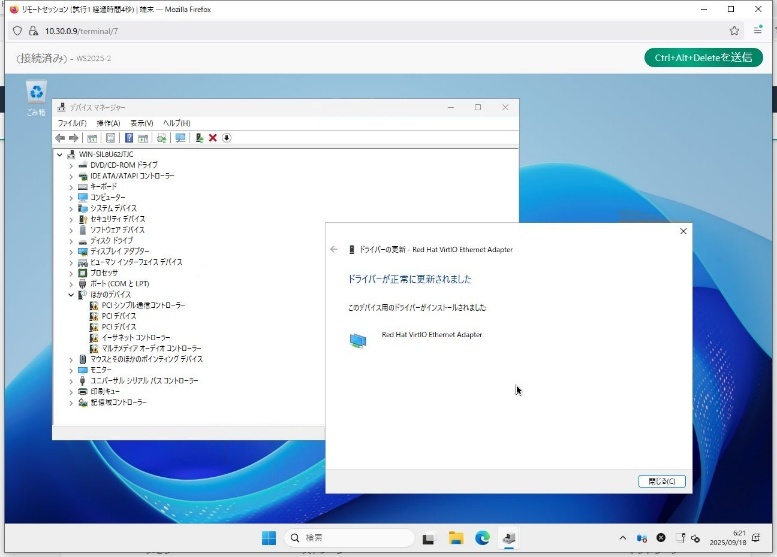
Task: Expand the DVD/CD-ROM ドライブ node
Action: (x=71, y=165)
